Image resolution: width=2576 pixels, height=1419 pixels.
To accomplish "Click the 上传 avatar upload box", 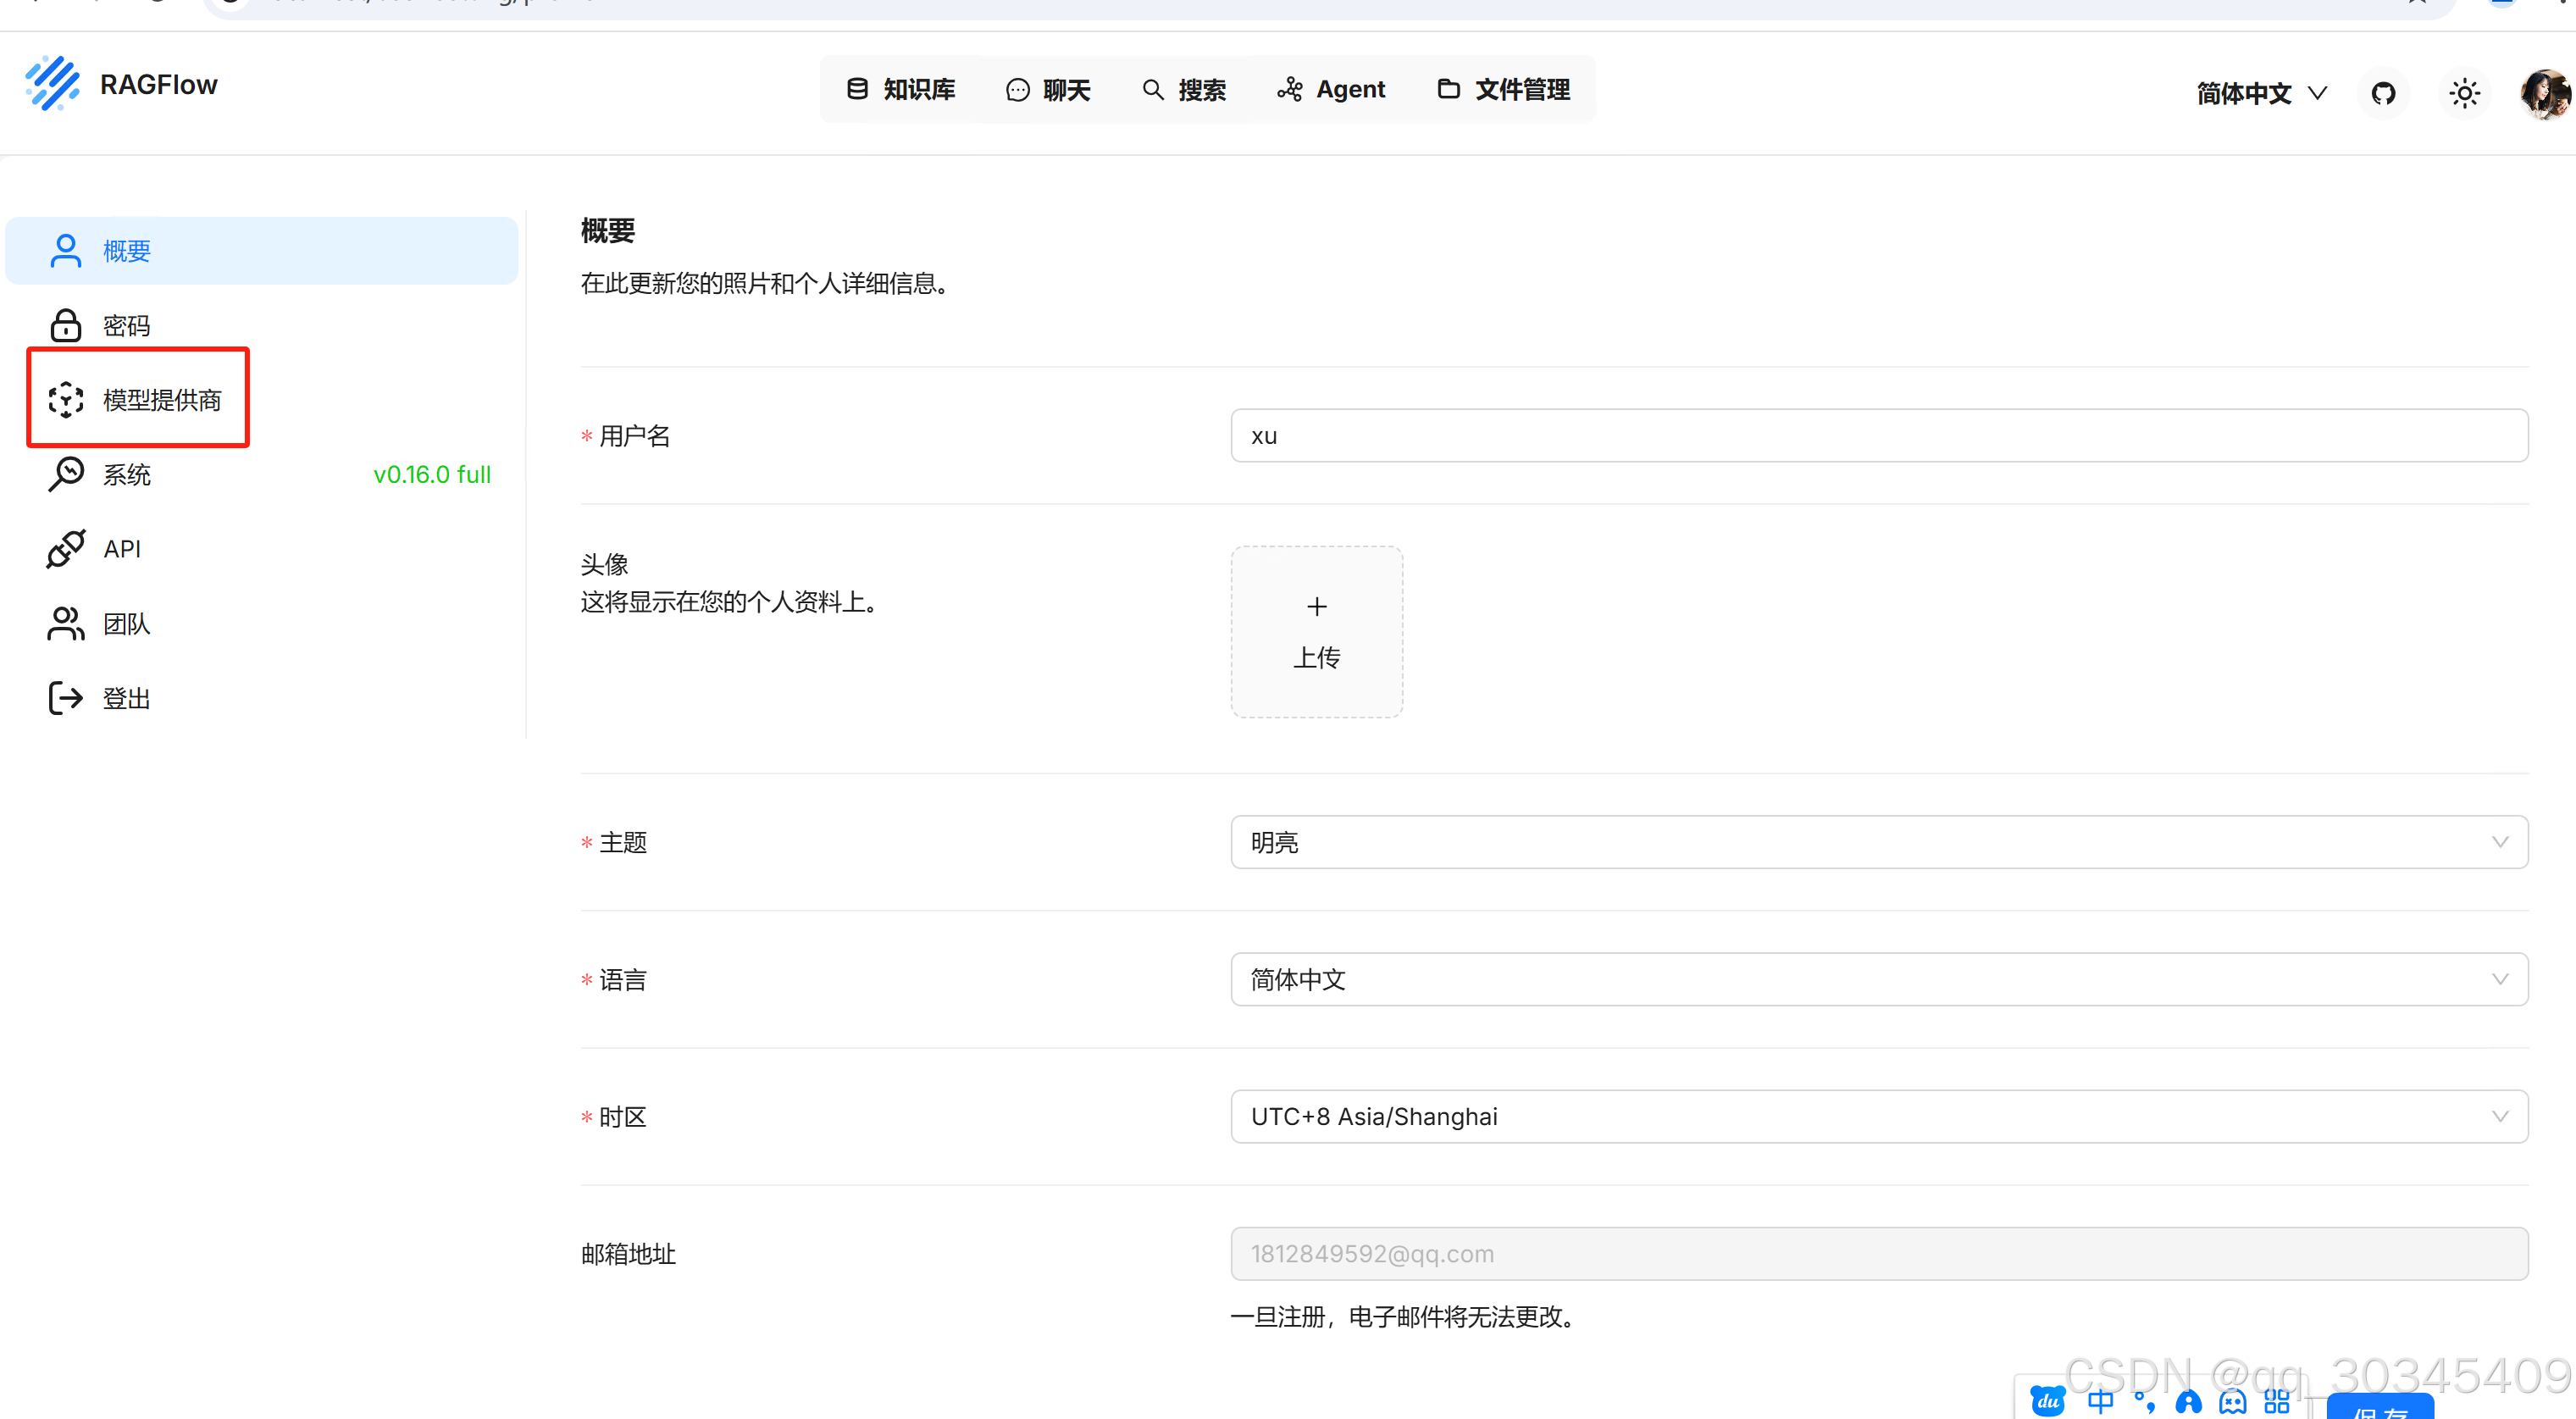I will coord(1316,632).
